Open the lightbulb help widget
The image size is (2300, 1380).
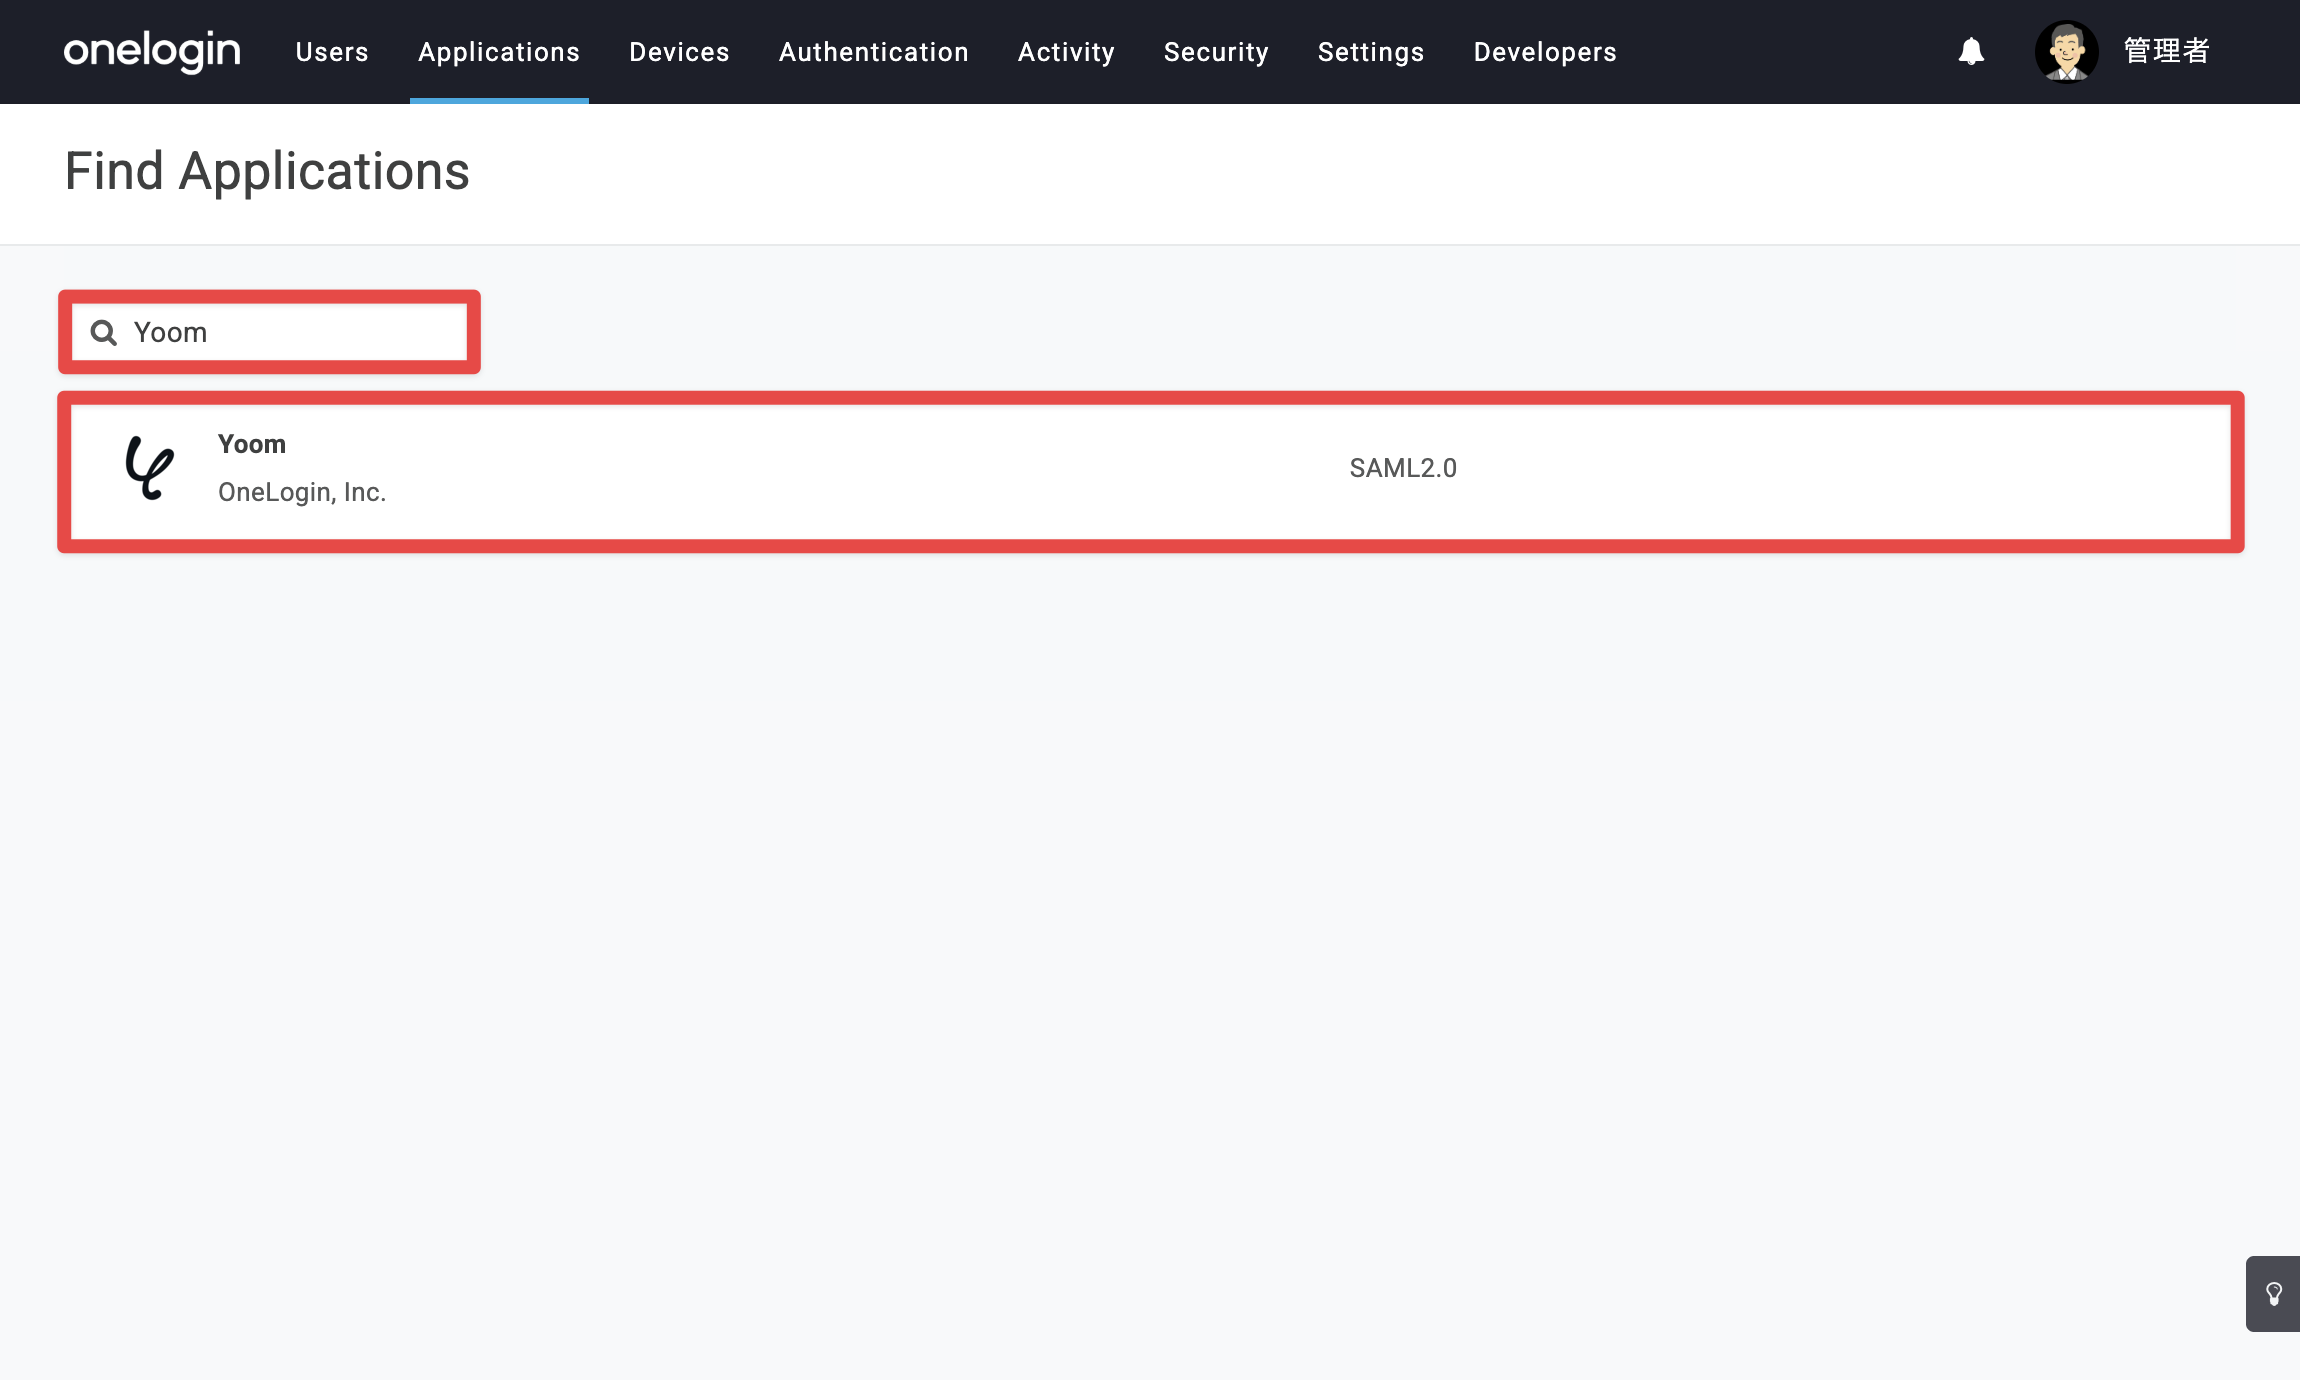(x=2273, y=1294)
